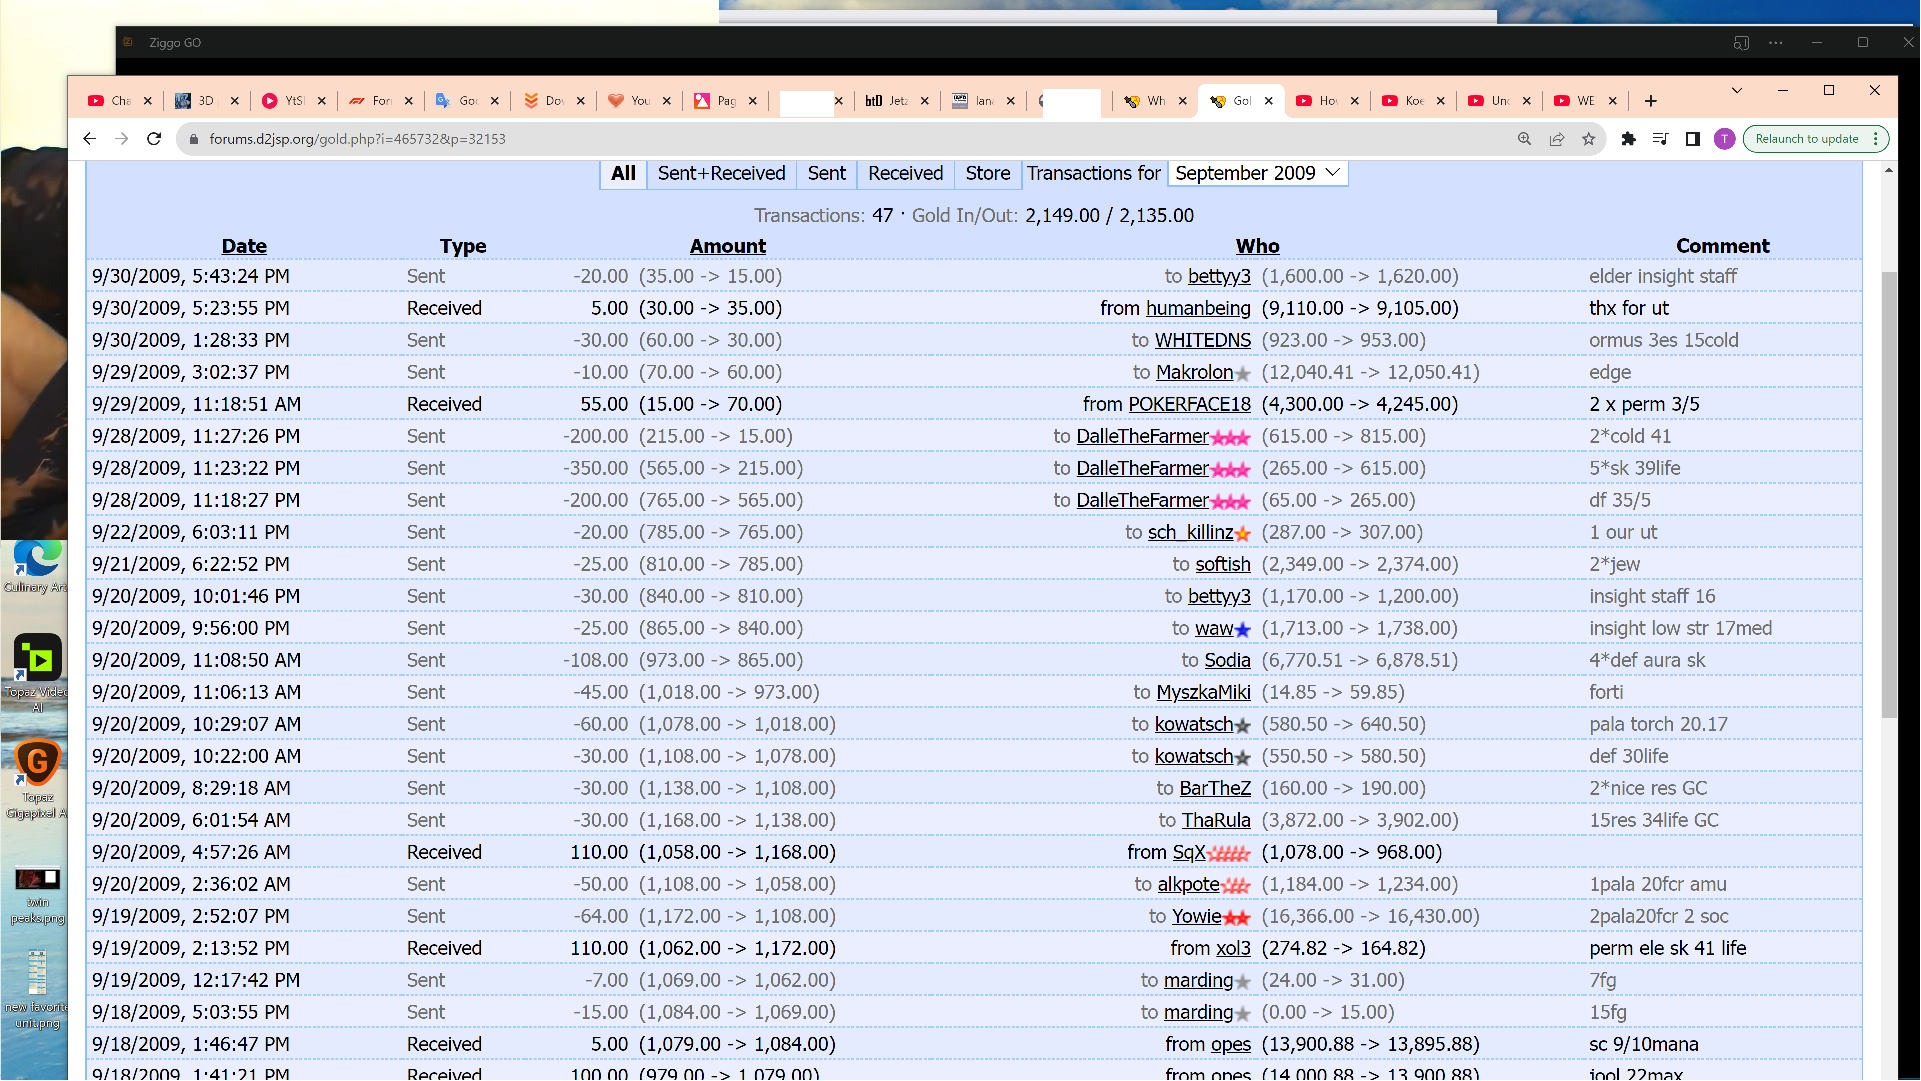Switch to the Store tab

(x=987, y=173)
